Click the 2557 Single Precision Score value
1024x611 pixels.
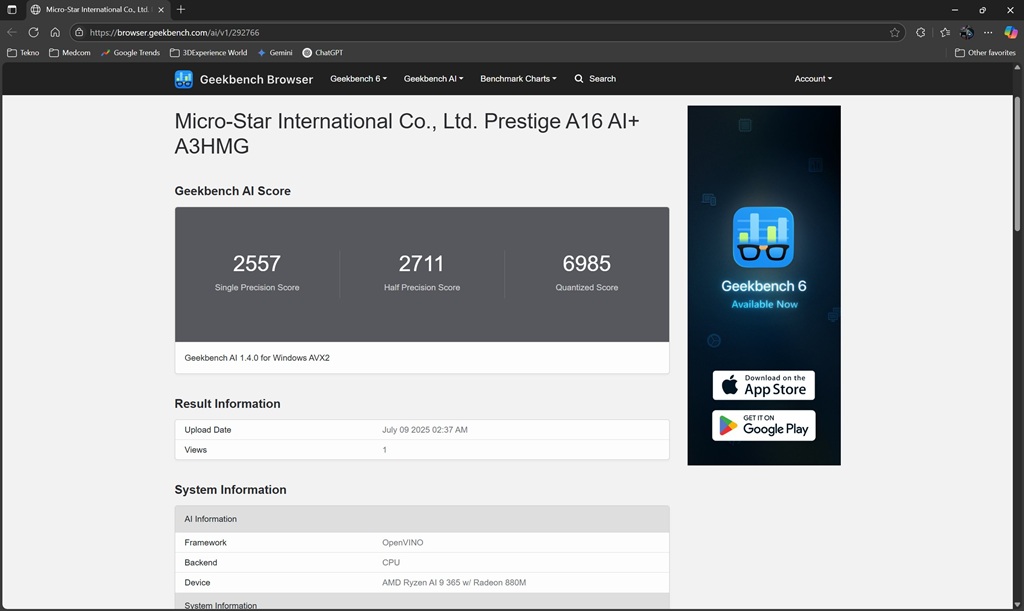257,264
